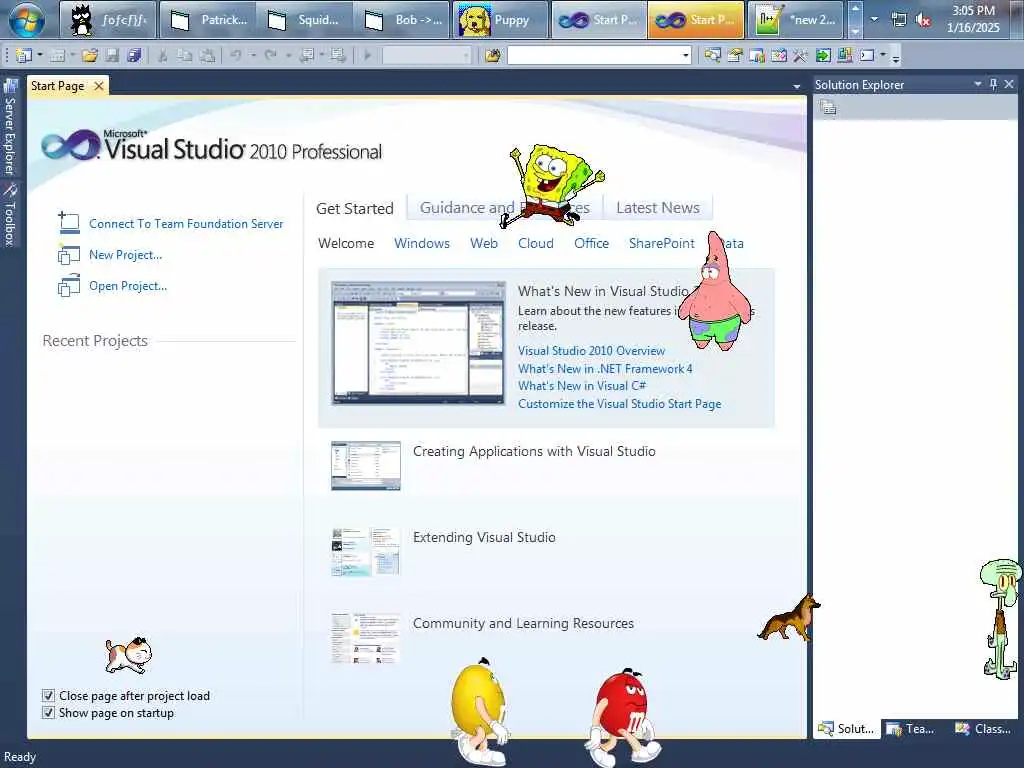The image size is (1024, 768).
Task: Click Connect To Team Foundation Server link
Action: [x=186, y=223]
